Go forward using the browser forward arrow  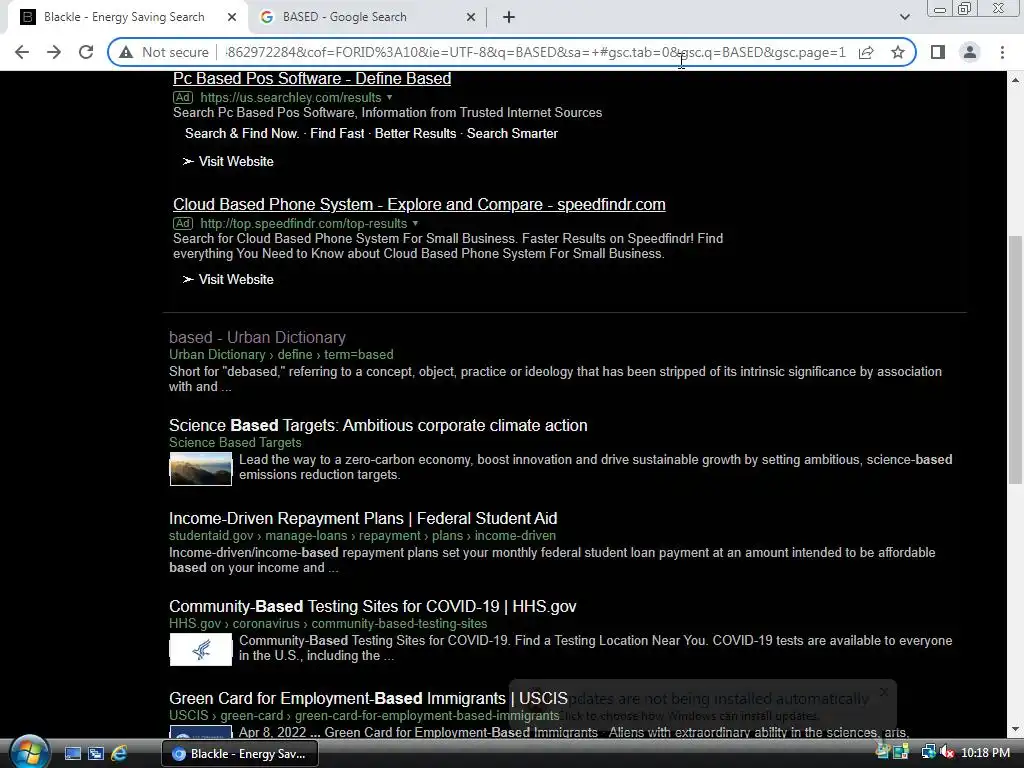(54, 52)
